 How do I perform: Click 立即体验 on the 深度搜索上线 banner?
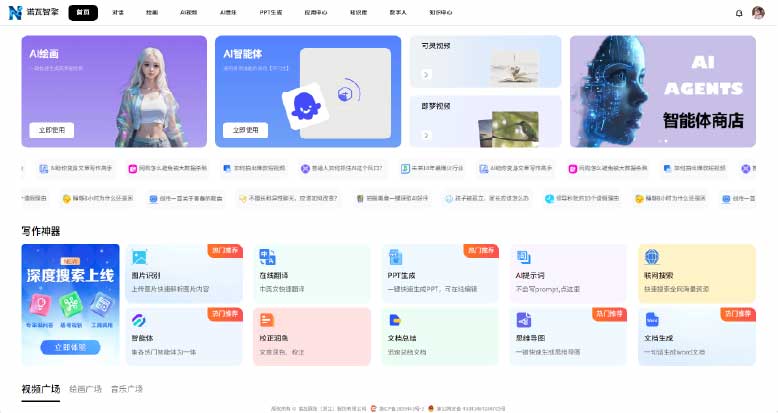tap(70, 347)
